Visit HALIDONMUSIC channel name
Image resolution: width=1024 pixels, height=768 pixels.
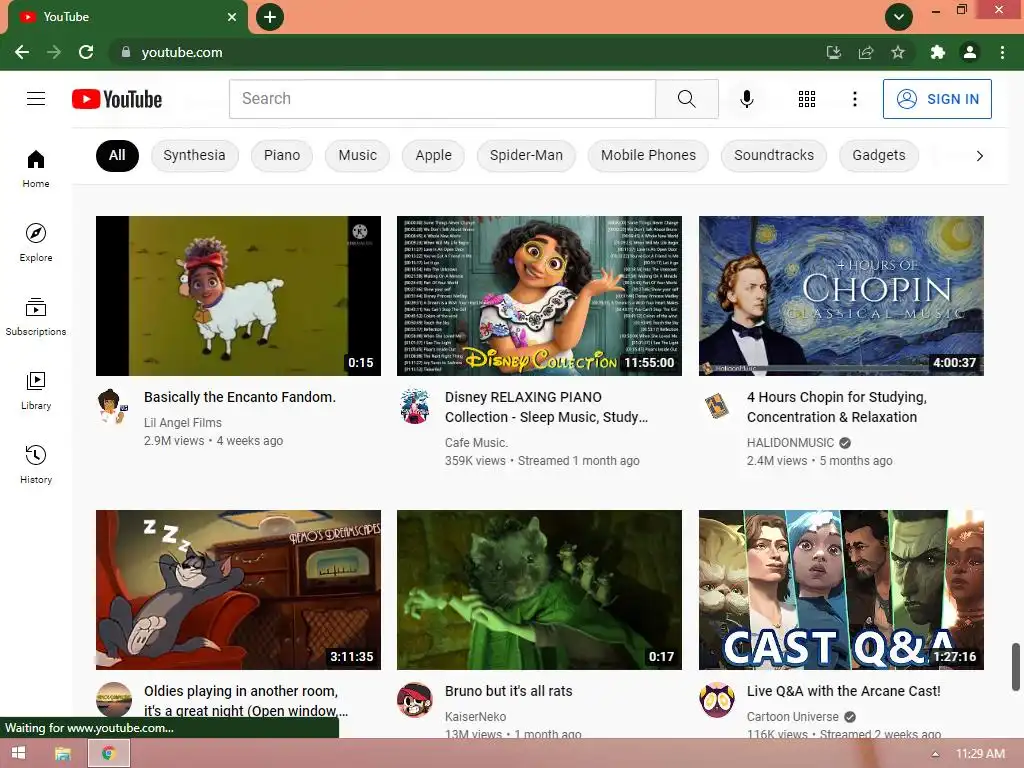pyautogui.click(x=790, y=443)
